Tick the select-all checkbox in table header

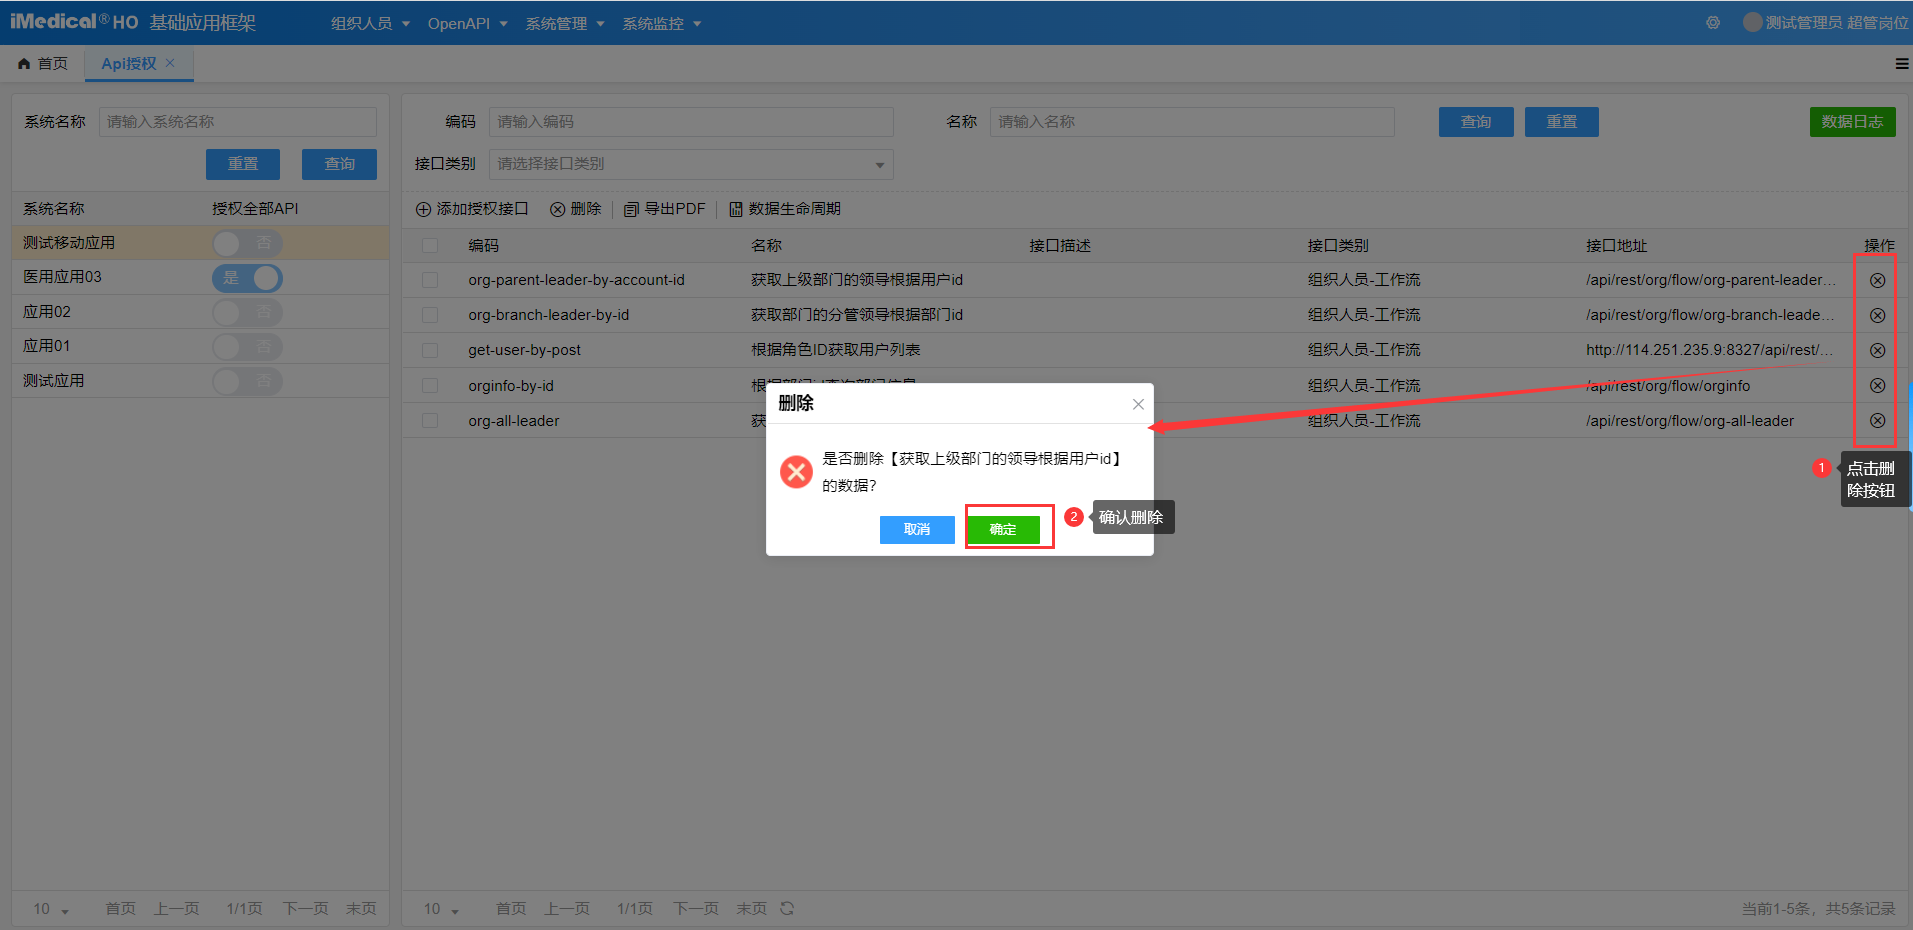pos(430,246)
